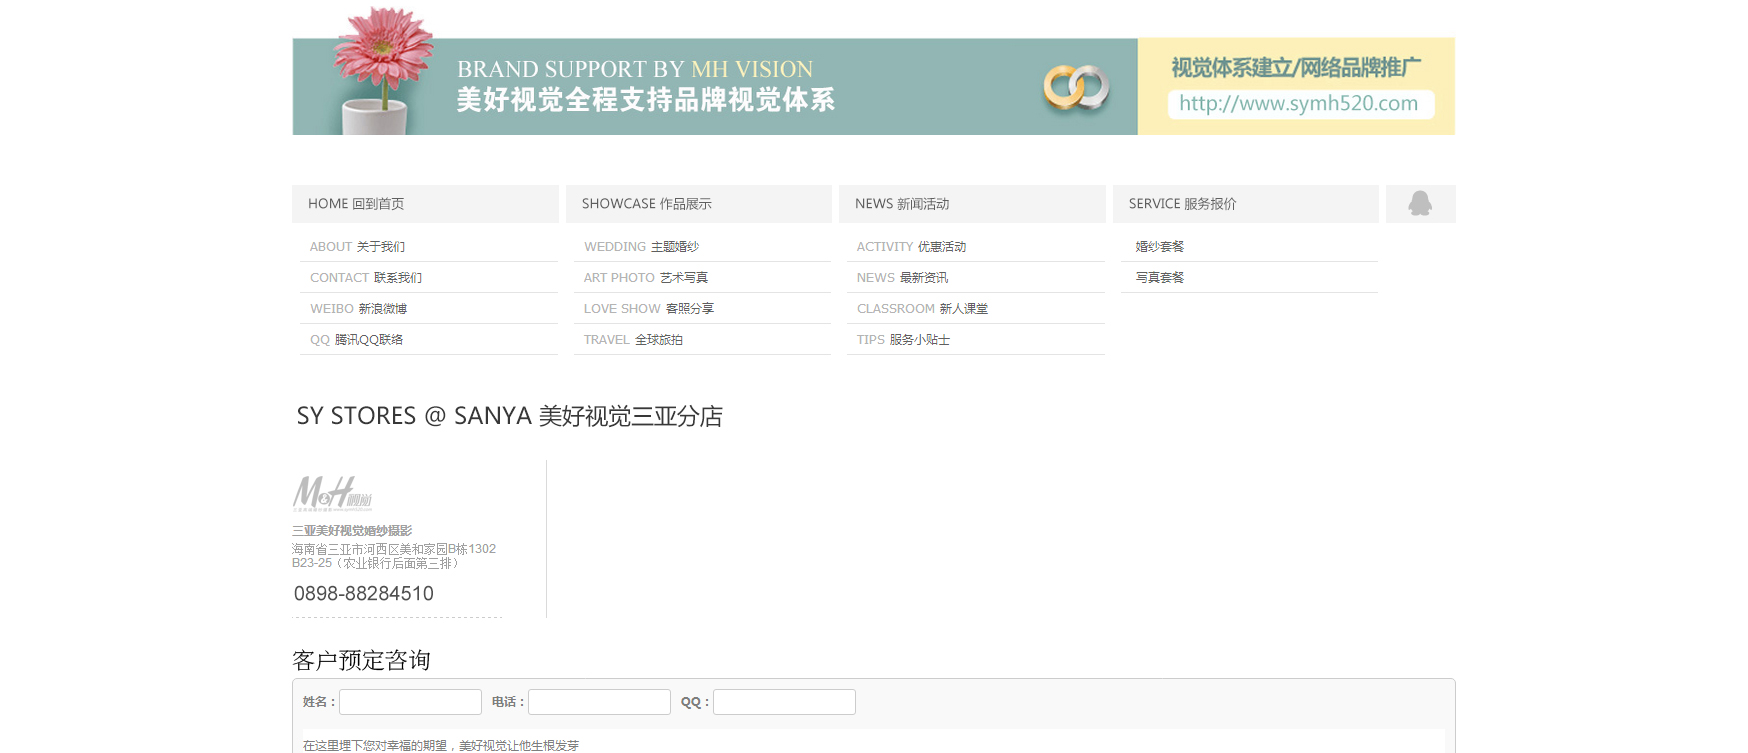Open TRAVEL 全球旅拍 link
1748x753 pixels.
click(633, 340)
